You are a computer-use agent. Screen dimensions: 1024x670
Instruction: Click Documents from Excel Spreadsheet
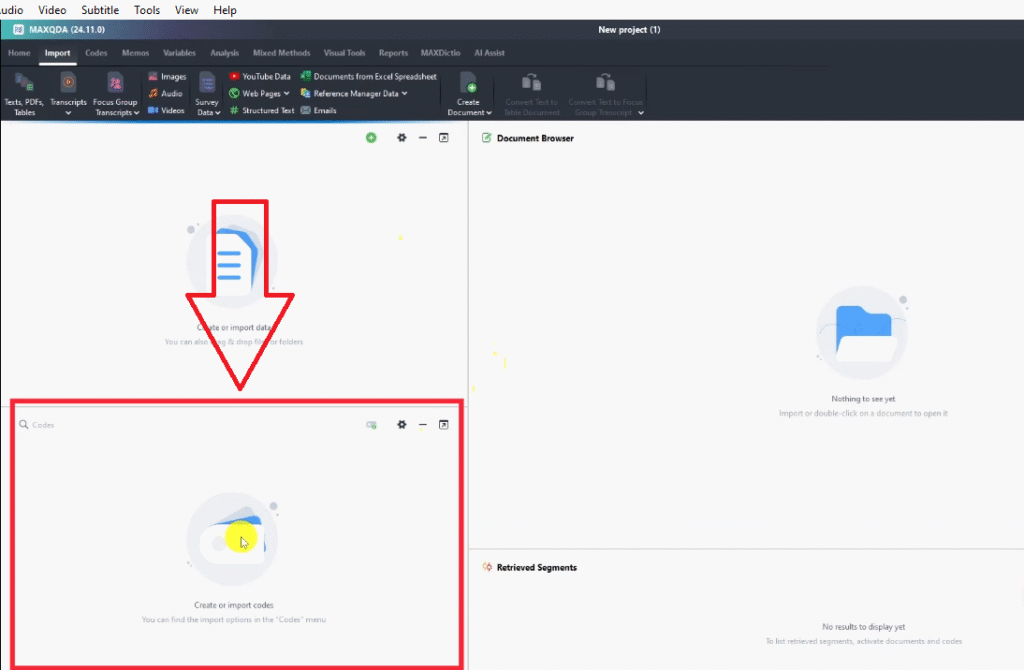pos(369,76)
